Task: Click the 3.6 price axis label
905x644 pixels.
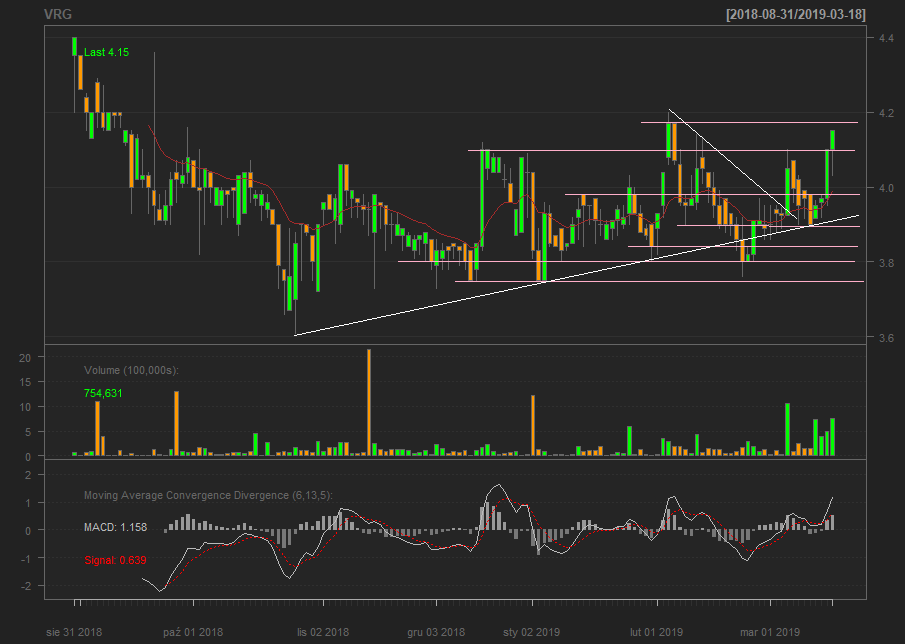Action: click(886, 337)
